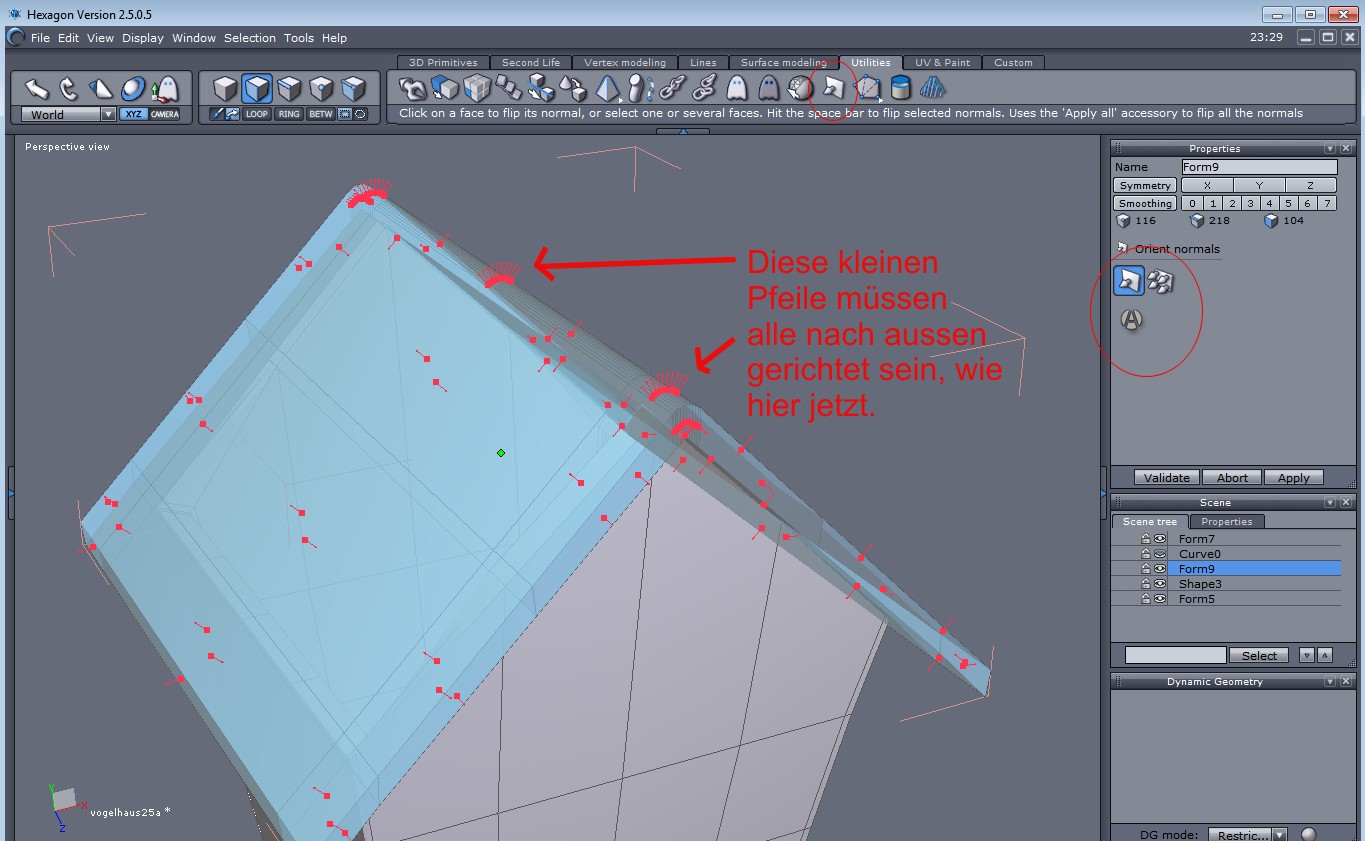Open the World coordinate dropdown

68,114
